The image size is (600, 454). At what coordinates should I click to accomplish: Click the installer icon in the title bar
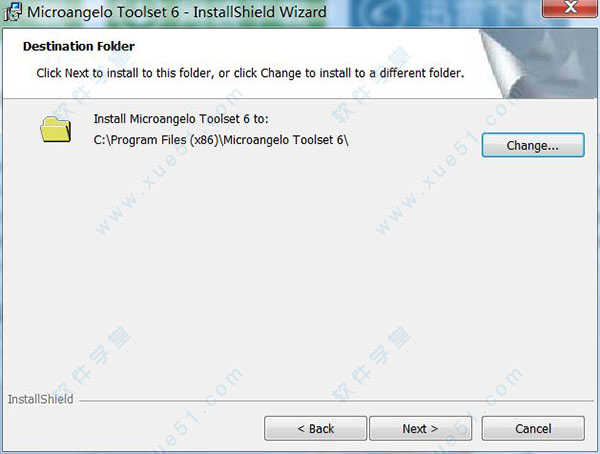pos(13,11)
